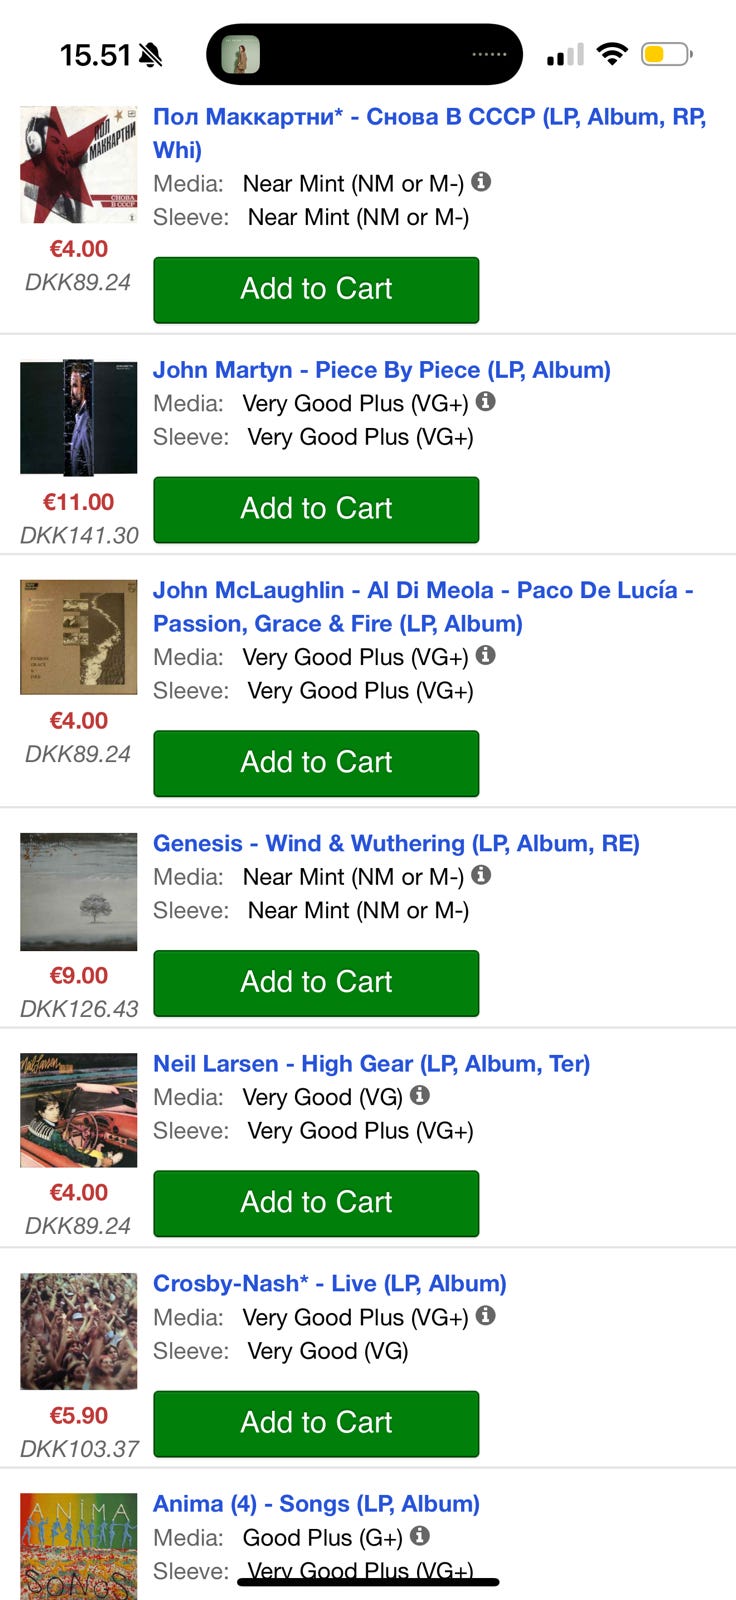Tap the Crosby-Nash Live cover thumbnail
This screenshot has height=1600, width=736.
[79, 1331]
